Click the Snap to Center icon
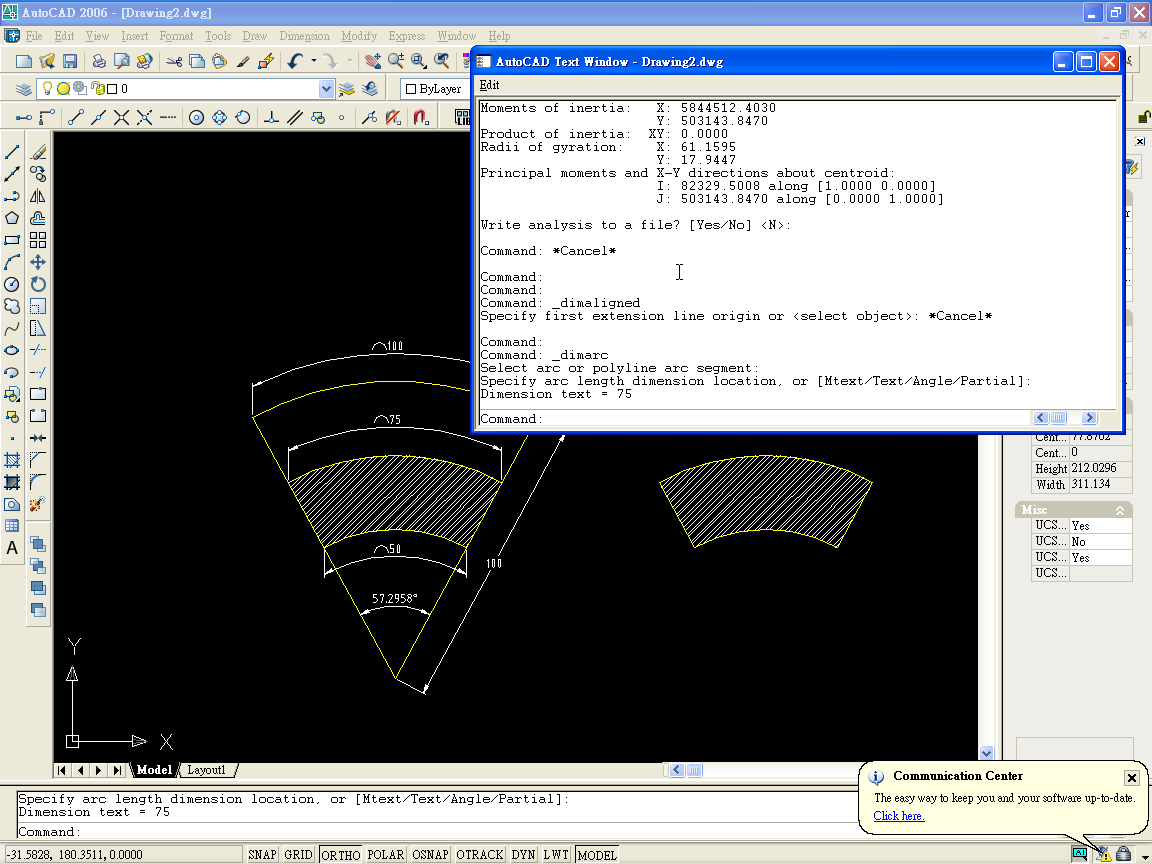 196,118
